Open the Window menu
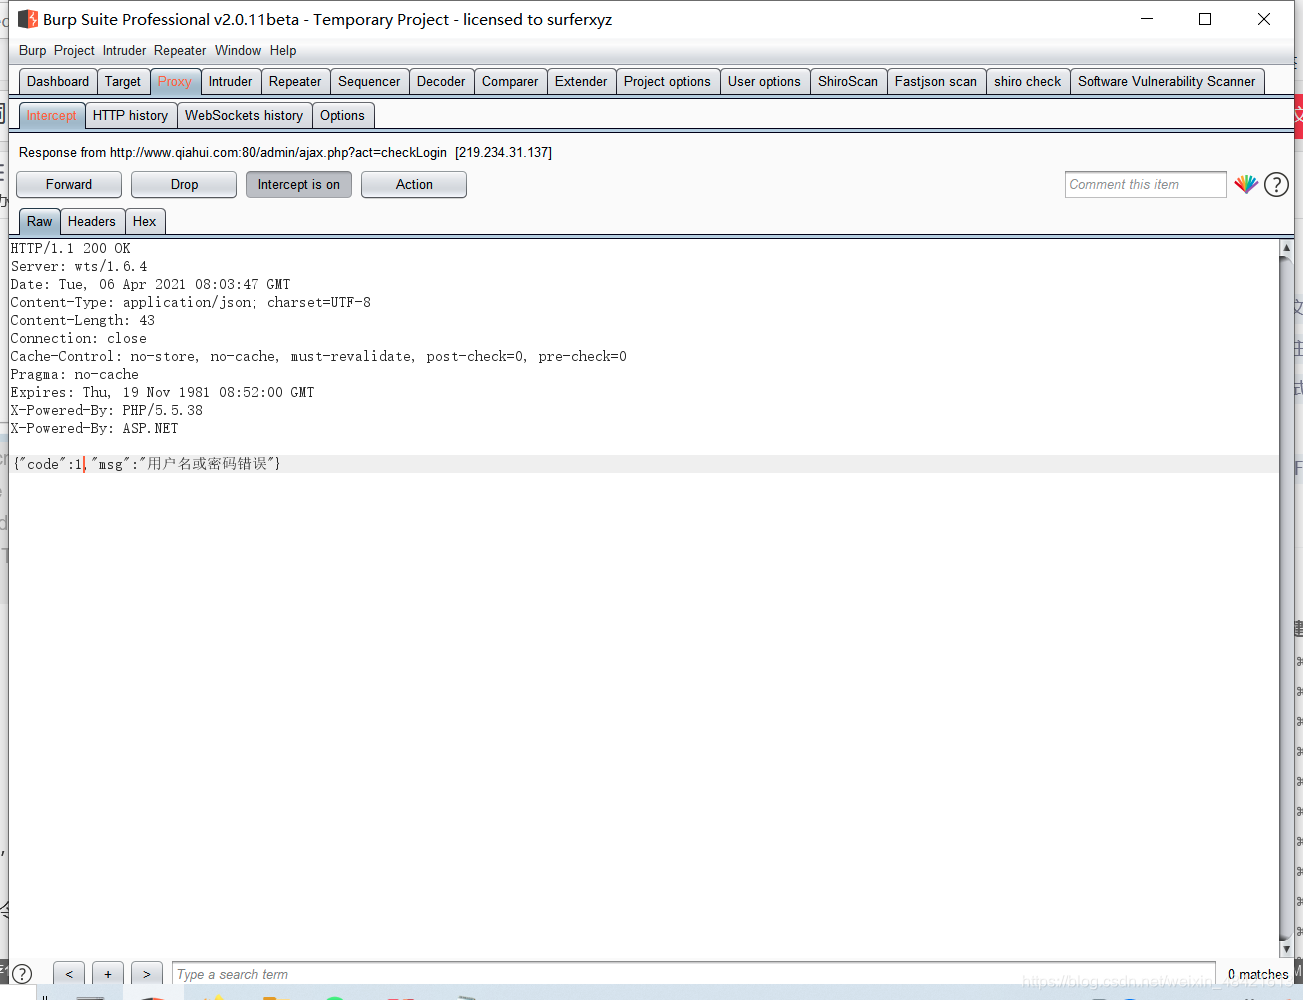This screenshot has width=1303, height=1000. [238, 50]
